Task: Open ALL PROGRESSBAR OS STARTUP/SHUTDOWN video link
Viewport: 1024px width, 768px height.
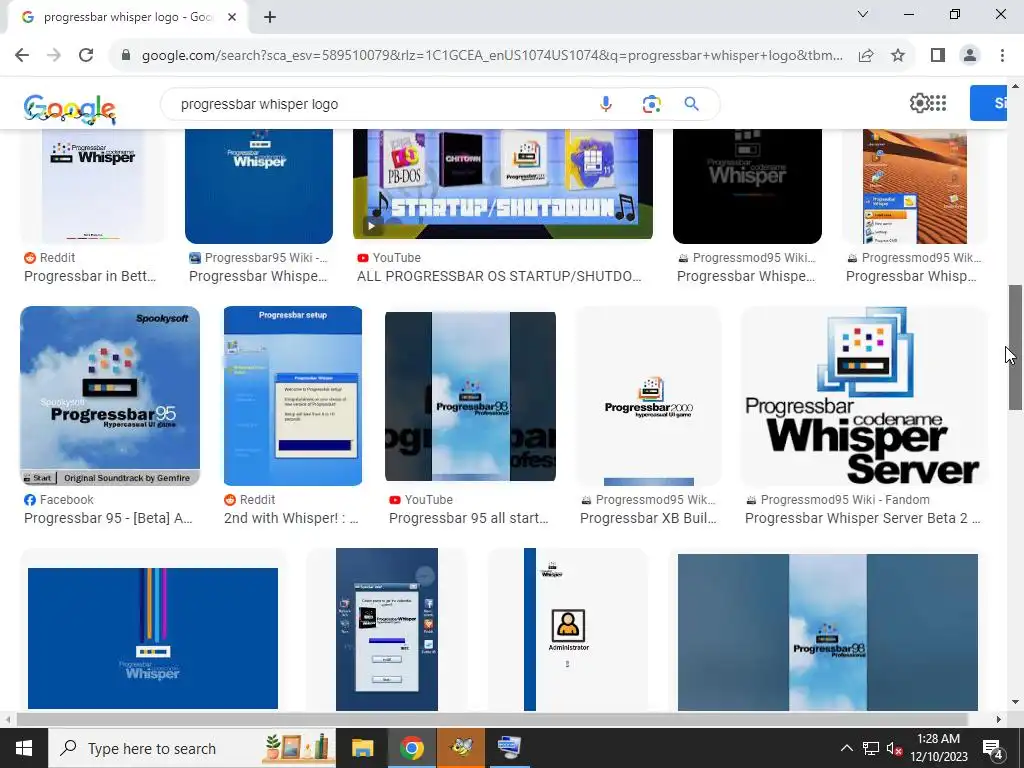Action: (499, 276)
